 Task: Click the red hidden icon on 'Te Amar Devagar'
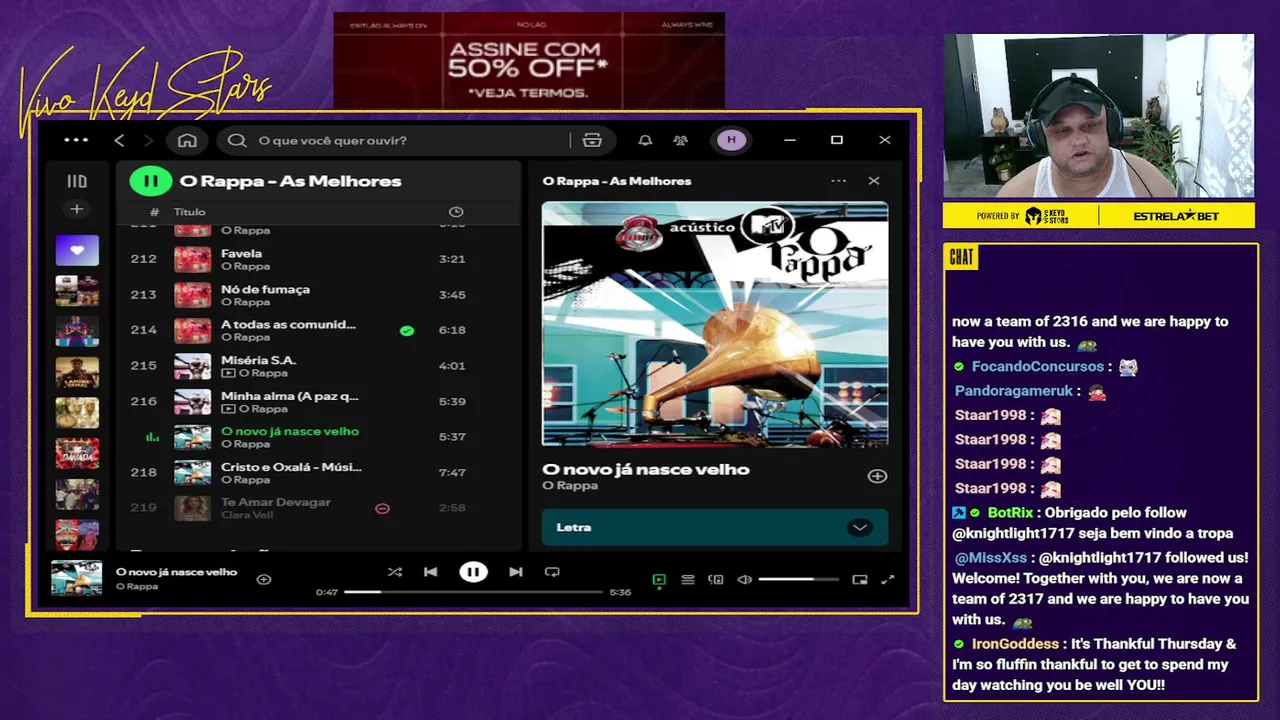pyautogui.click(x=382, y=508)
